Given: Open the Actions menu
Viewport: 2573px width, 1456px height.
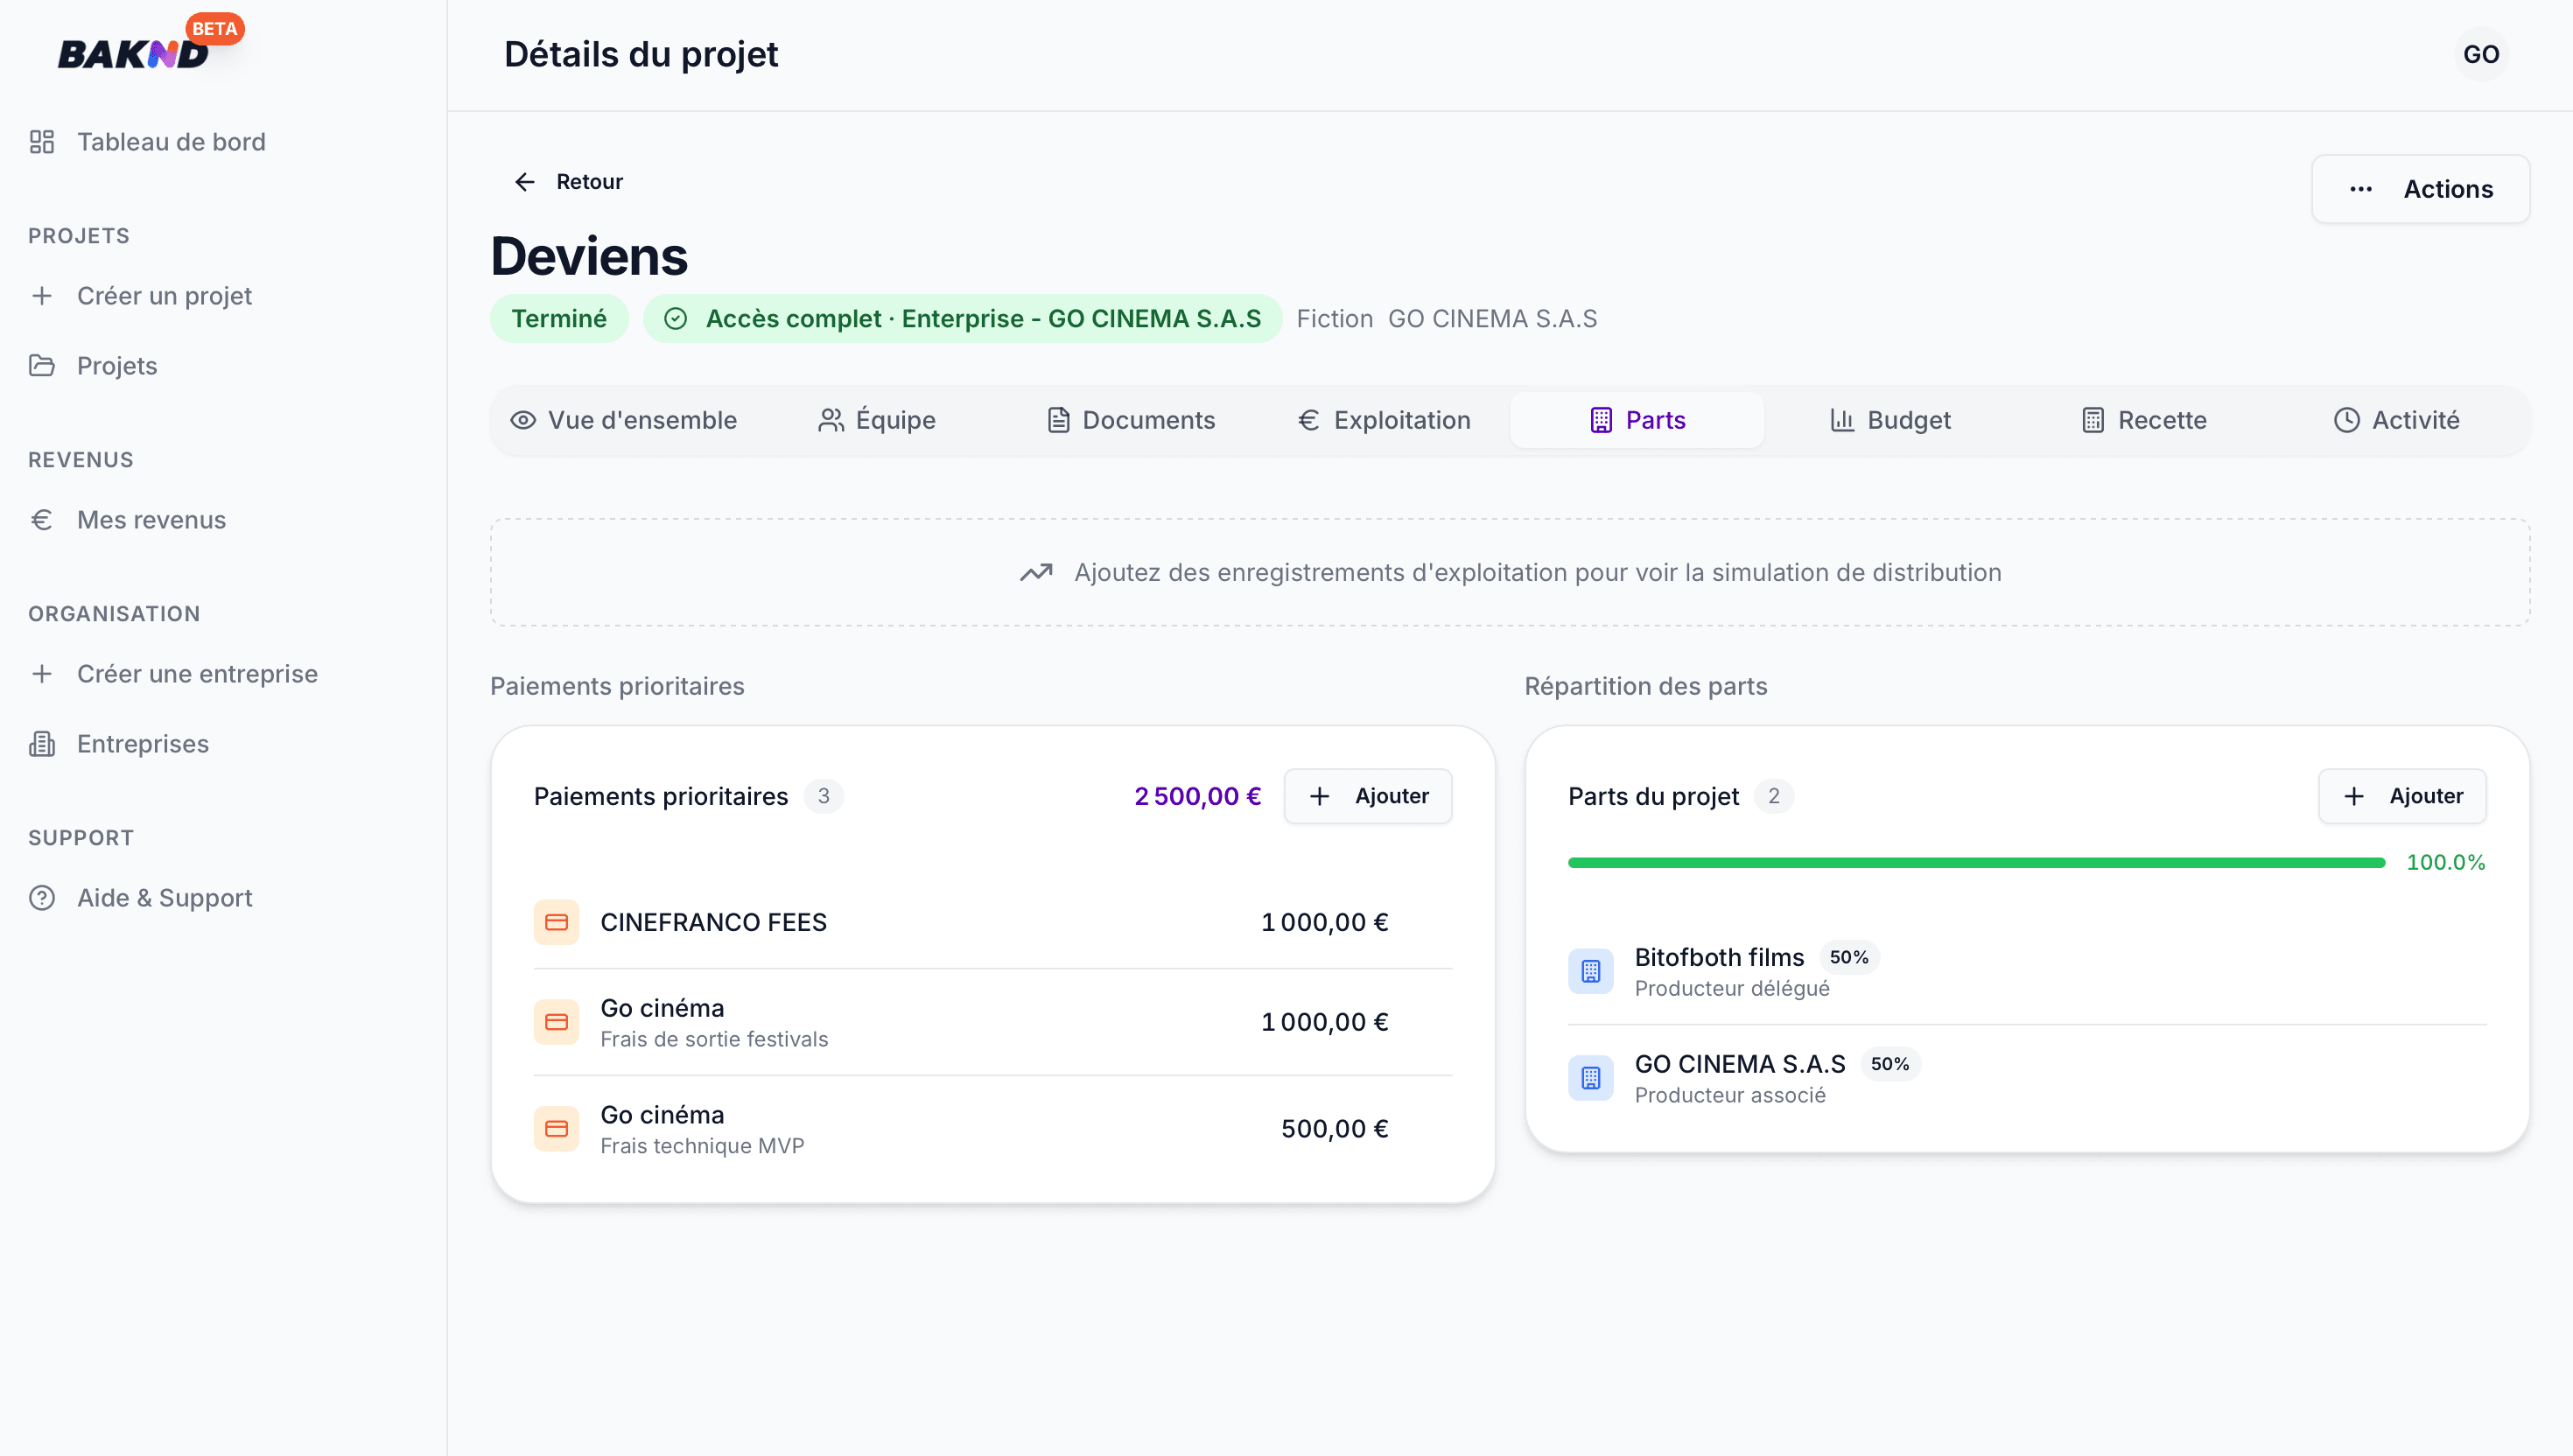Looking at the screenshot, I should (x=2420, y=189).
